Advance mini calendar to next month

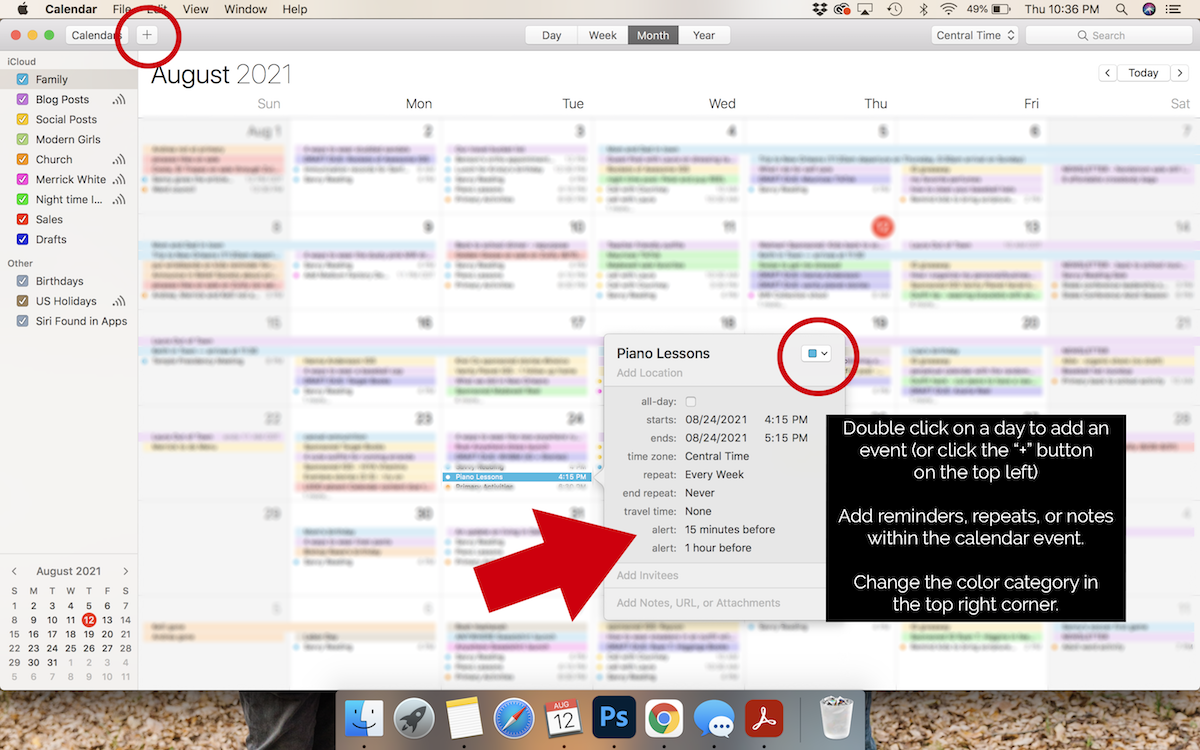click(x=125, y=571)
